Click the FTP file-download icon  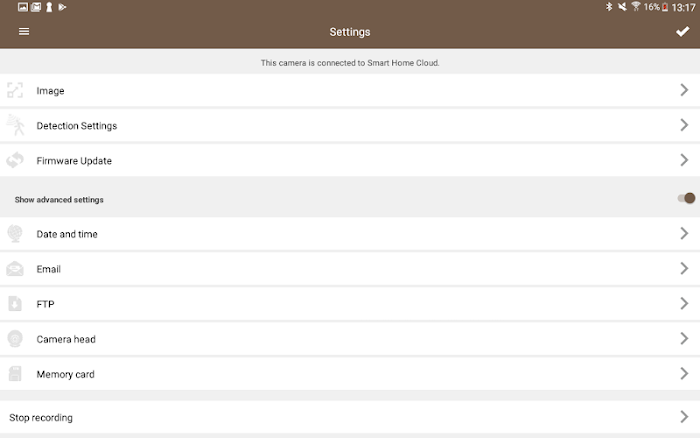pyautogui.click(x=15, y=304)
